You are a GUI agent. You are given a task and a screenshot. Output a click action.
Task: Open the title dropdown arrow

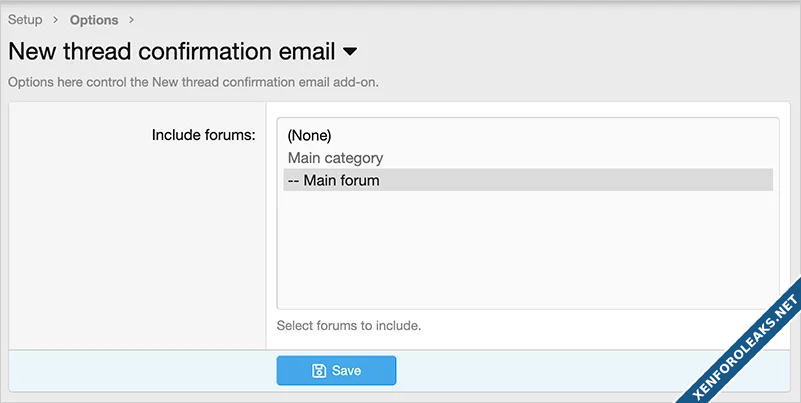tap(350, 51)
